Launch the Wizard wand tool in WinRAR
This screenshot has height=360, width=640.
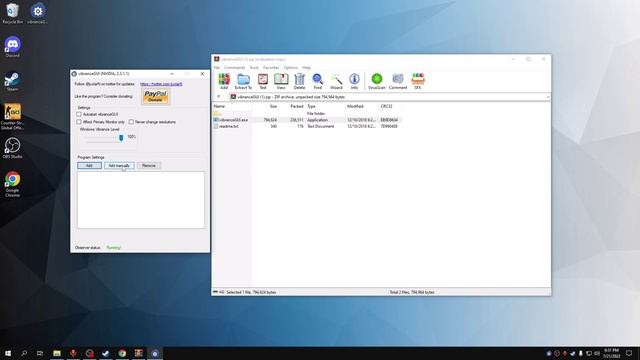point(336,81)
